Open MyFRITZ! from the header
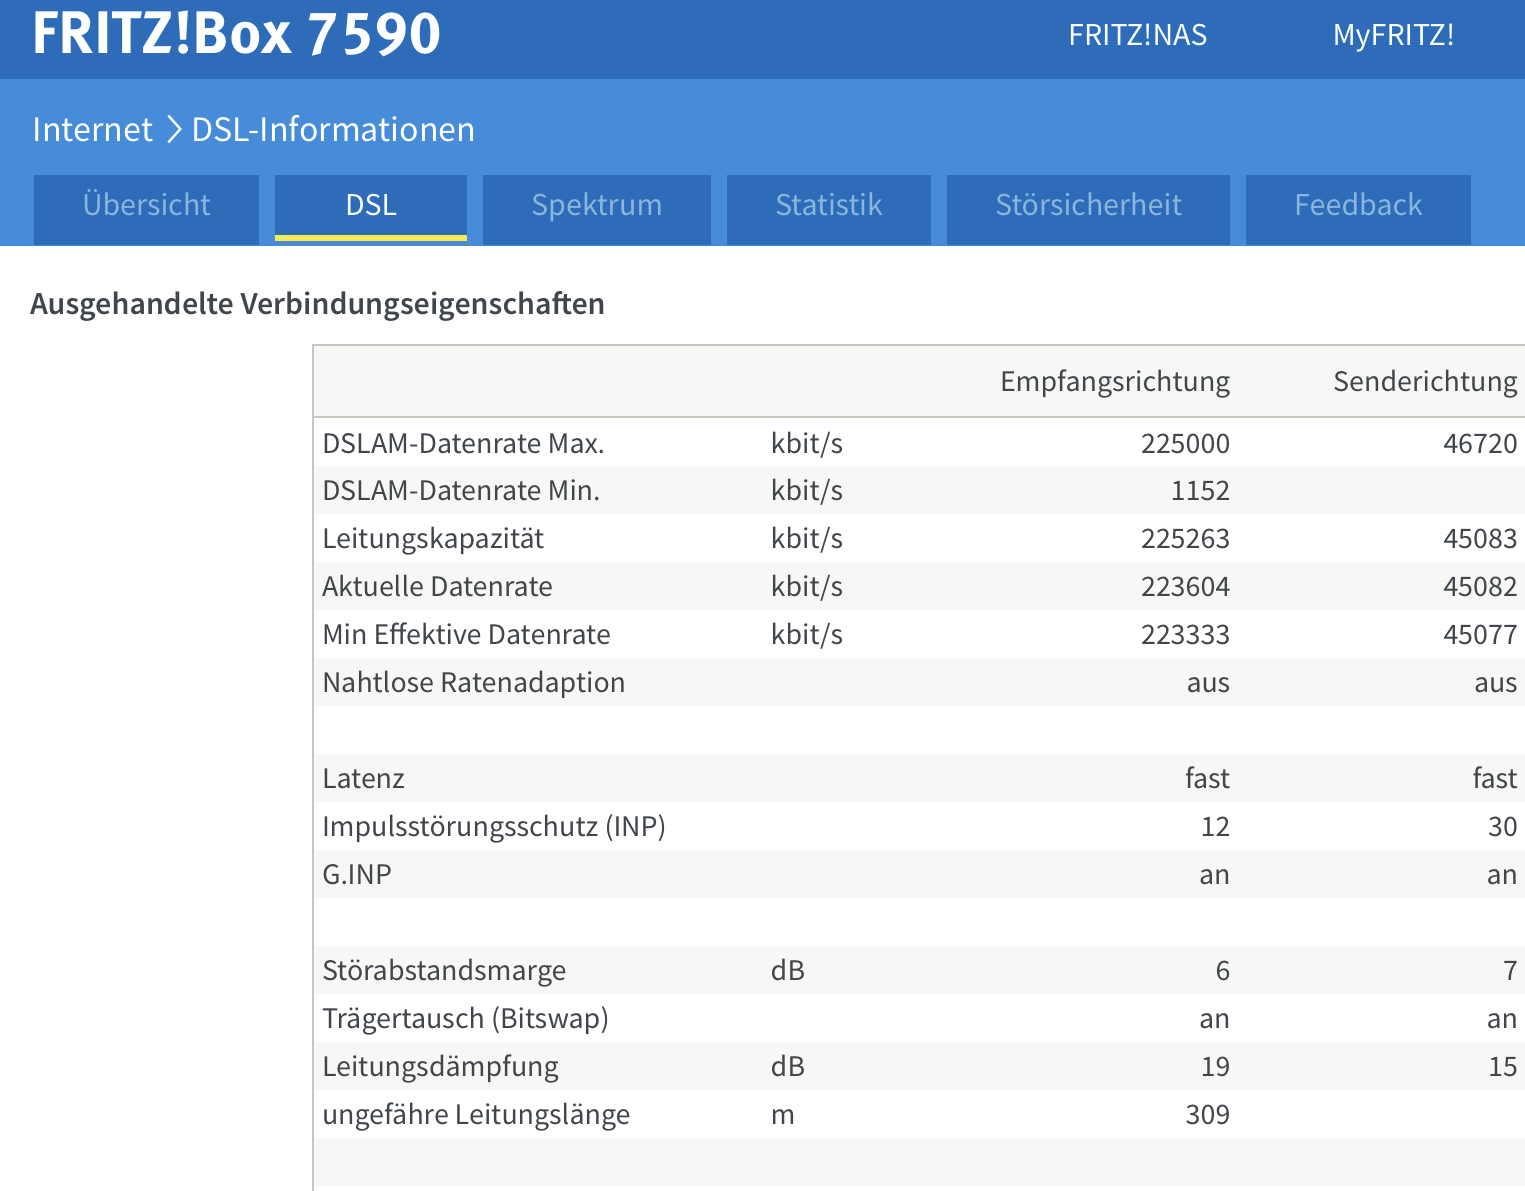1525x1191 pixels. click(1393, 35)
